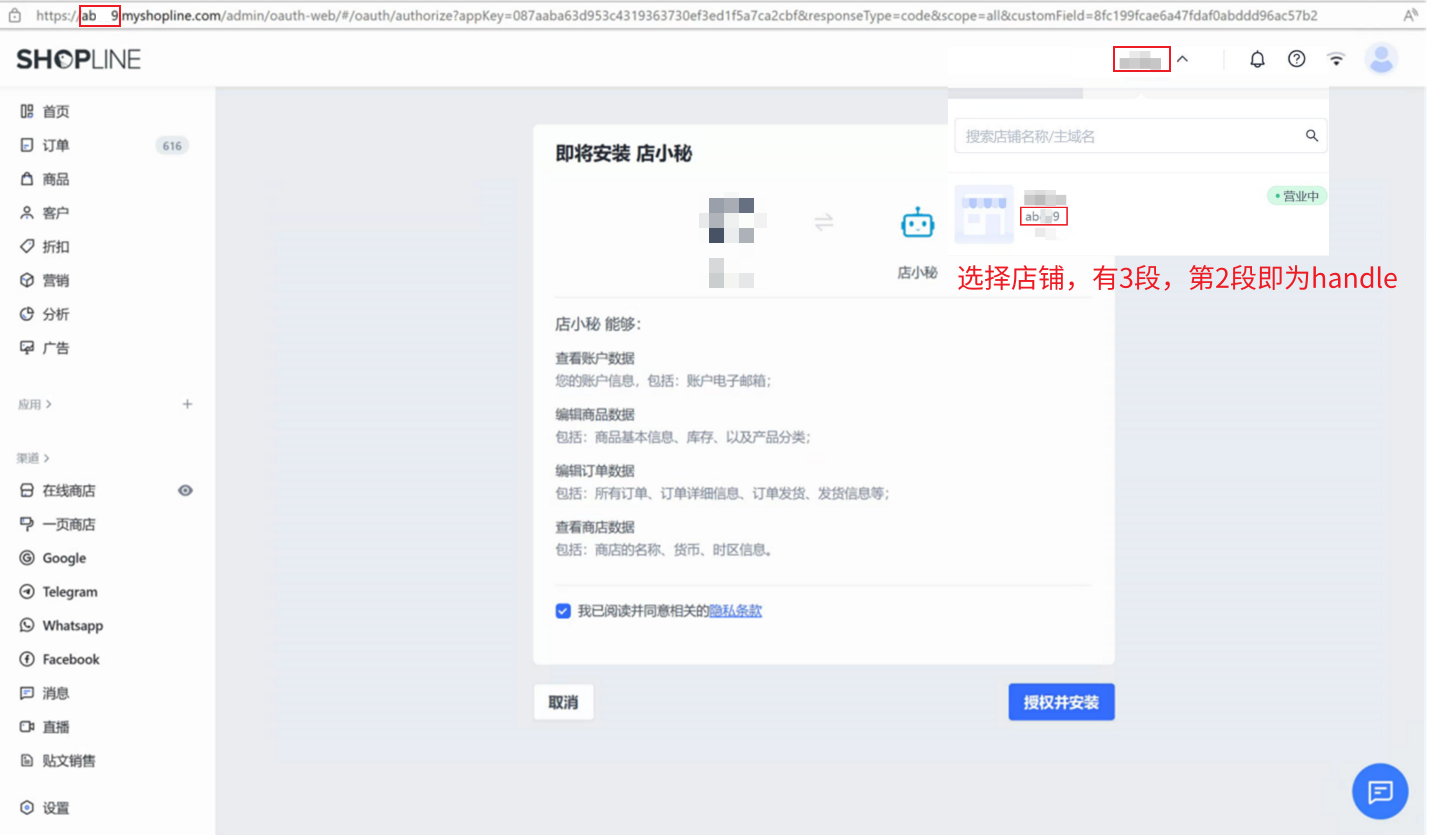Click the Facebook icon in the sidebar
The width and height of the screenshot is (1429, 835).
pyautogui.click(x=27, y=659)
